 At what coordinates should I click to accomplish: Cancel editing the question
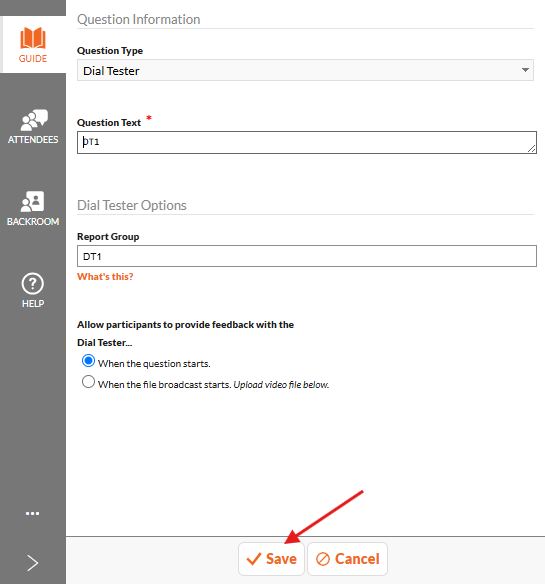pyautogui.click(x=347, y=559)
